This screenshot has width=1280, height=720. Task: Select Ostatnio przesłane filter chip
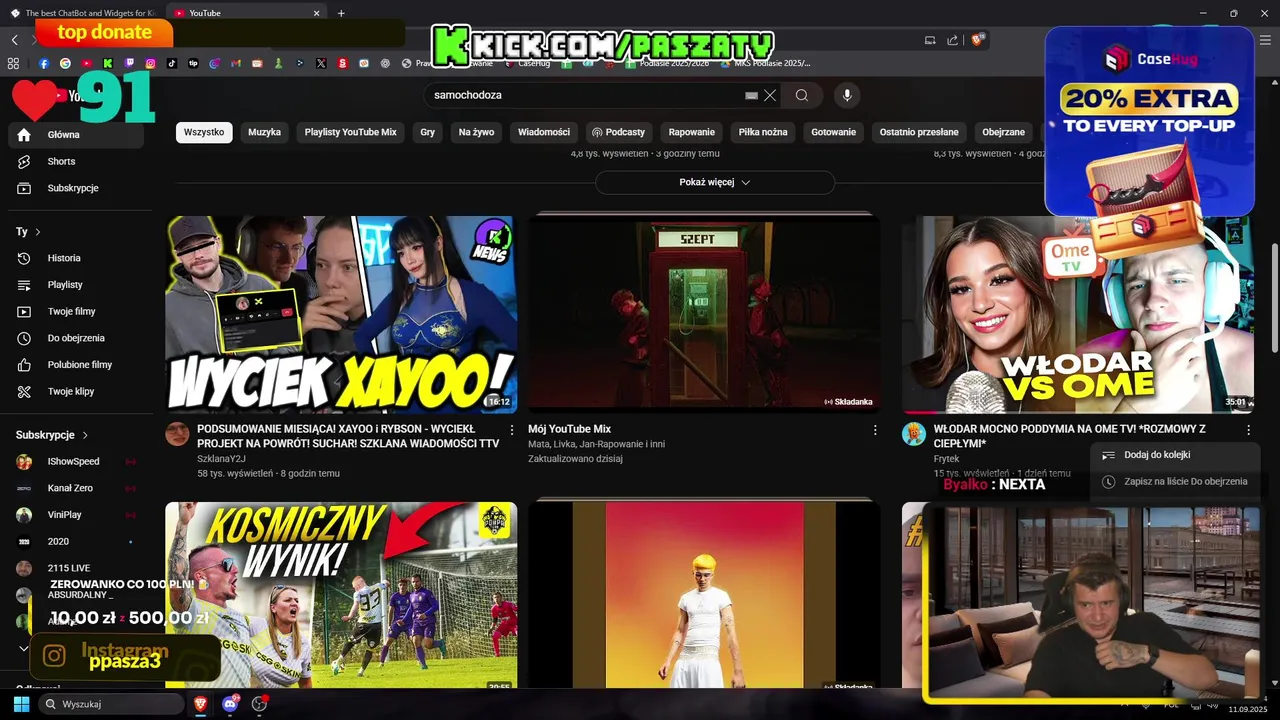click(x=919, y=132)
